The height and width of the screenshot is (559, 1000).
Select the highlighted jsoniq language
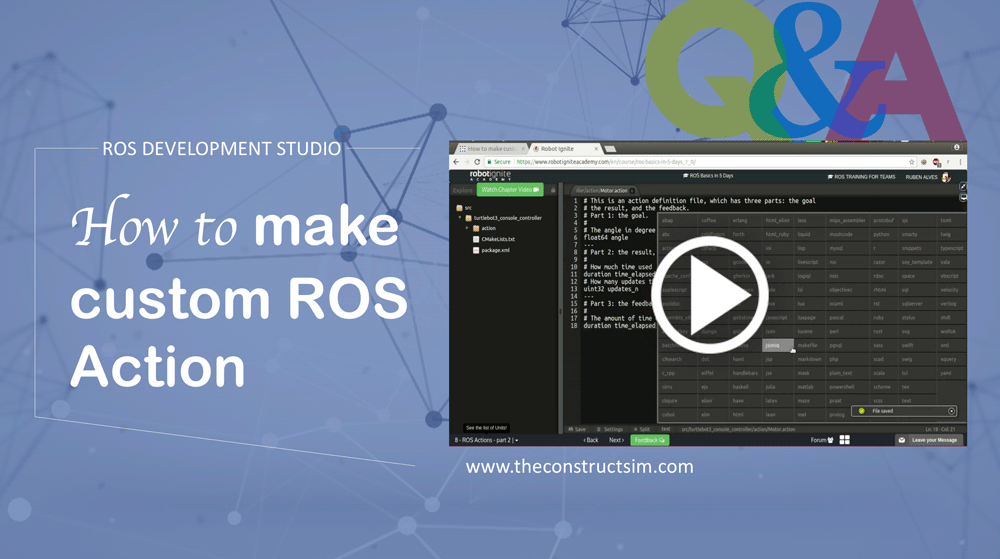pos(777,345)
